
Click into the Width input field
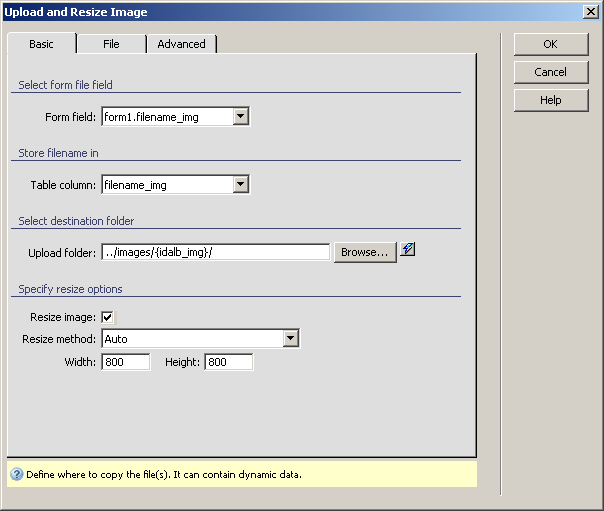tap(125, 362)
